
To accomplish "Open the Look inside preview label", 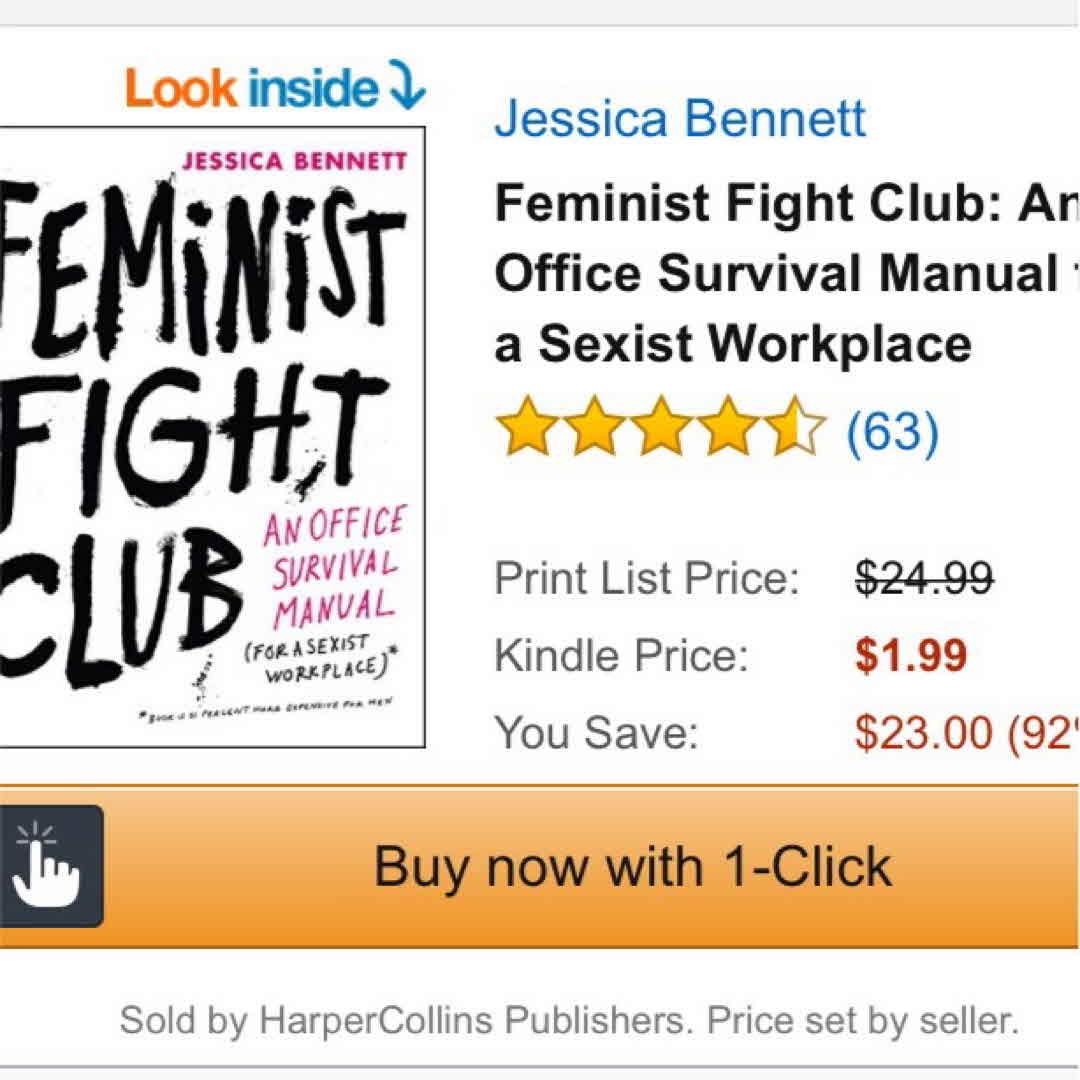I will coord(250,89).
